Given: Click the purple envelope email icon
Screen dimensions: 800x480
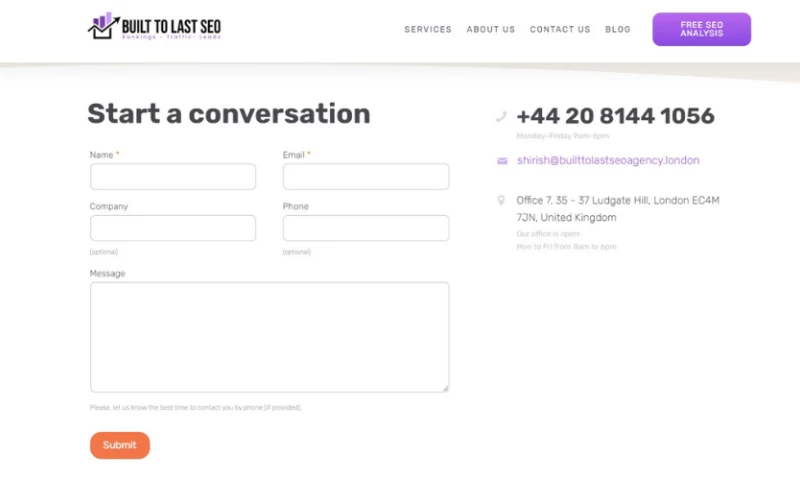Looking at the screenshot, I should pos(502,161).
